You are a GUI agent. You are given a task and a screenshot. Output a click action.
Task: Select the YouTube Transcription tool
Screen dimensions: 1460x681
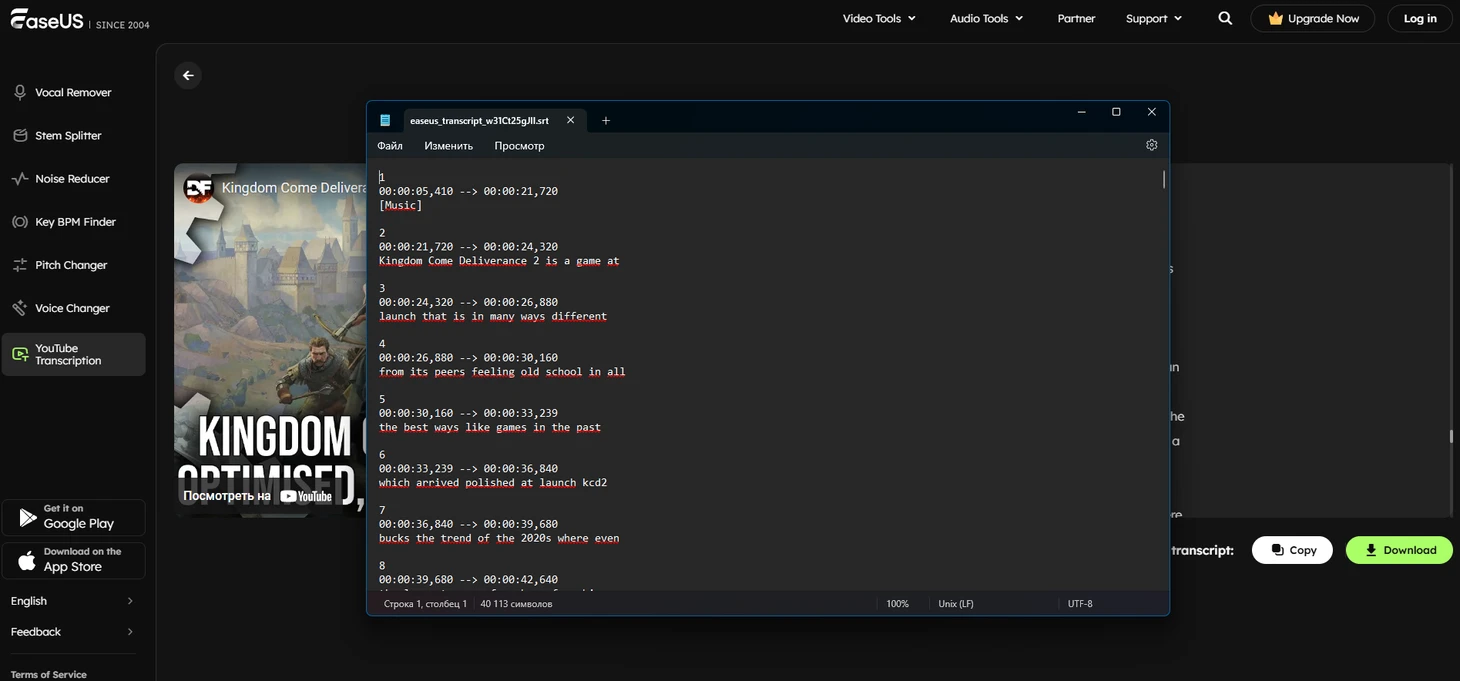(x=73, y=354)
